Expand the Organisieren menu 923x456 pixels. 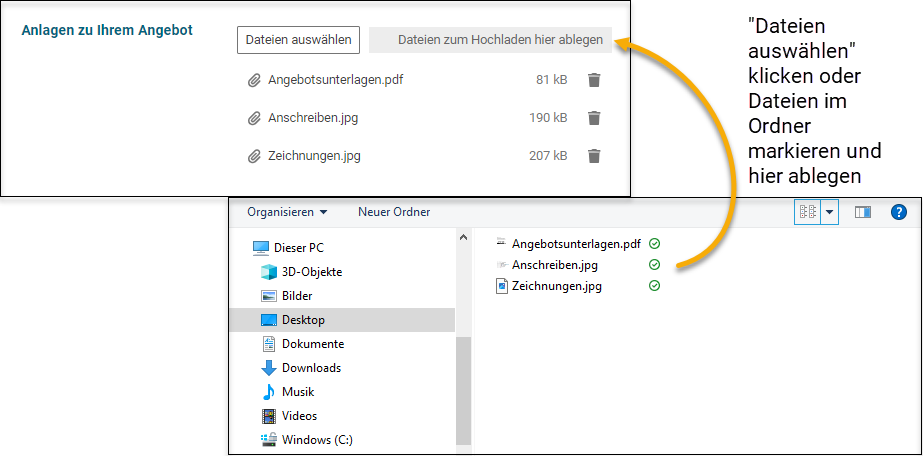coord(287,212)
